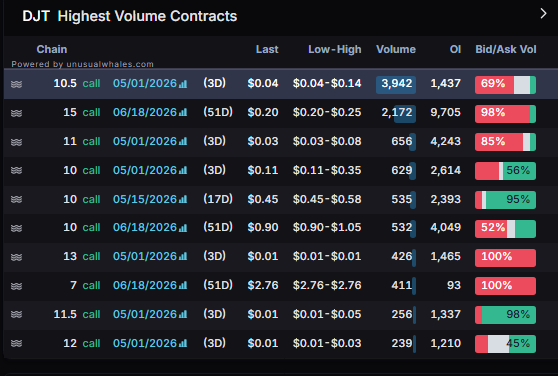Viewport: 558px width, 376px height.
Task: Click the (17D) days-to-expiry label
Action: coord(218,199)
